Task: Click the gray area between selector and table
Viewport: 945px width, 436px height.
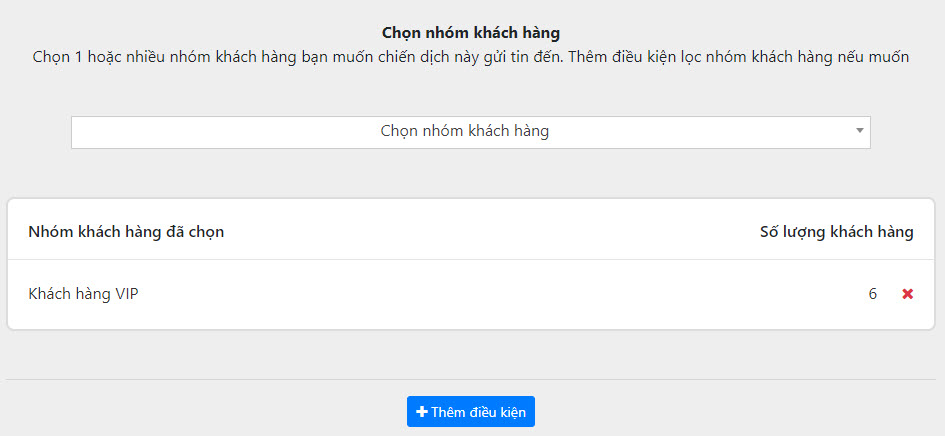Action: point(470,174)
